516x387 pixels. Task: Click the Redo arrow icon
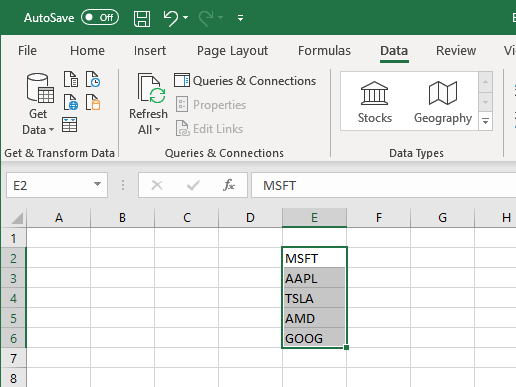click(206, 18)
